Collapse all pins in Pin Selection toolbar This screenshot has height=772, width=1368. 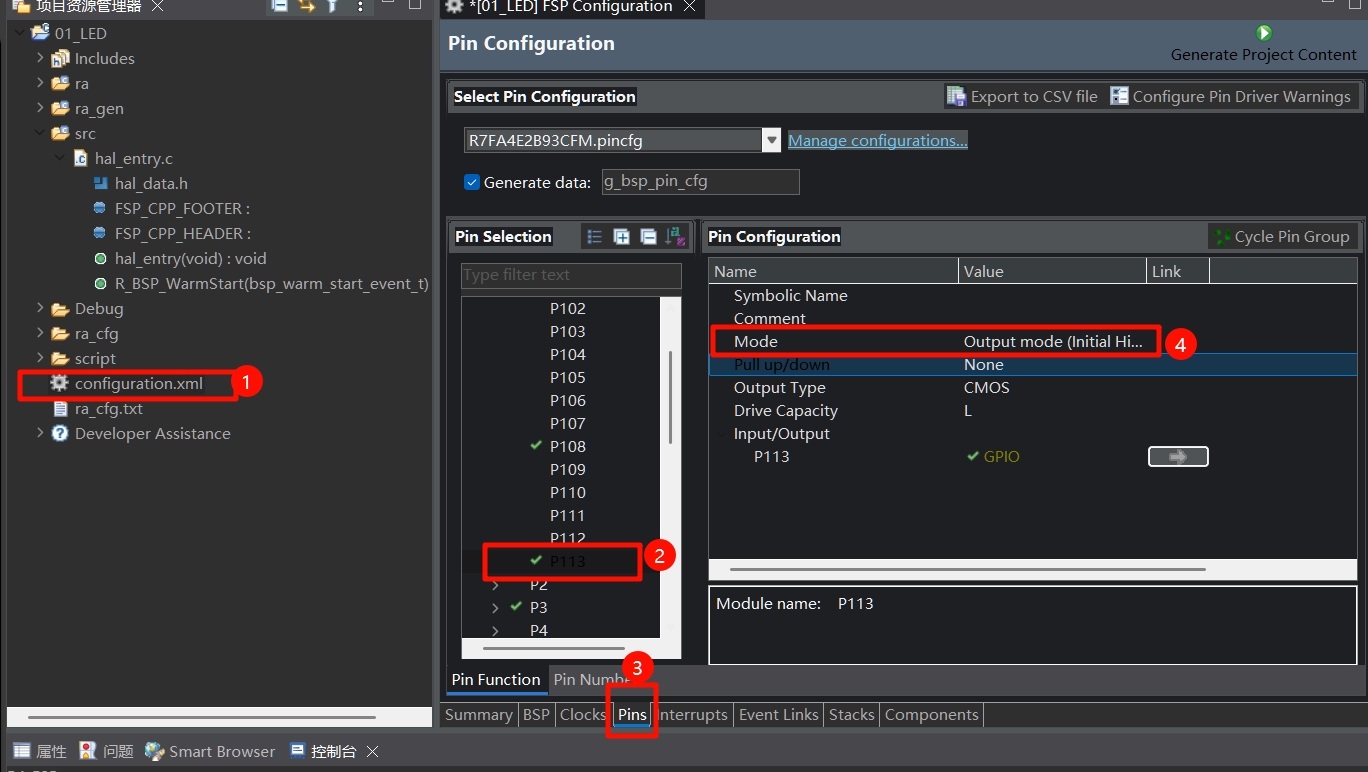point(648,237)
